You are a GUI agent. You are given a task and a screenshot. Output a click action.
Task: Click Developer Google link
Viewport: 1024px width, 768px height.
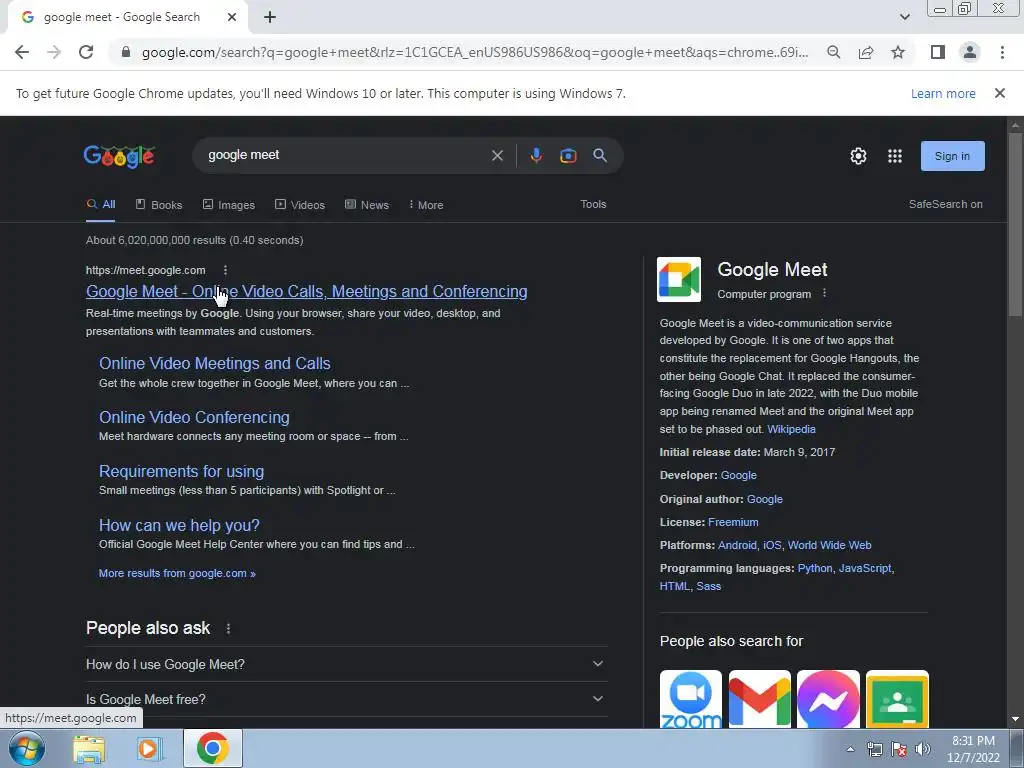click(x=739, y=475)
